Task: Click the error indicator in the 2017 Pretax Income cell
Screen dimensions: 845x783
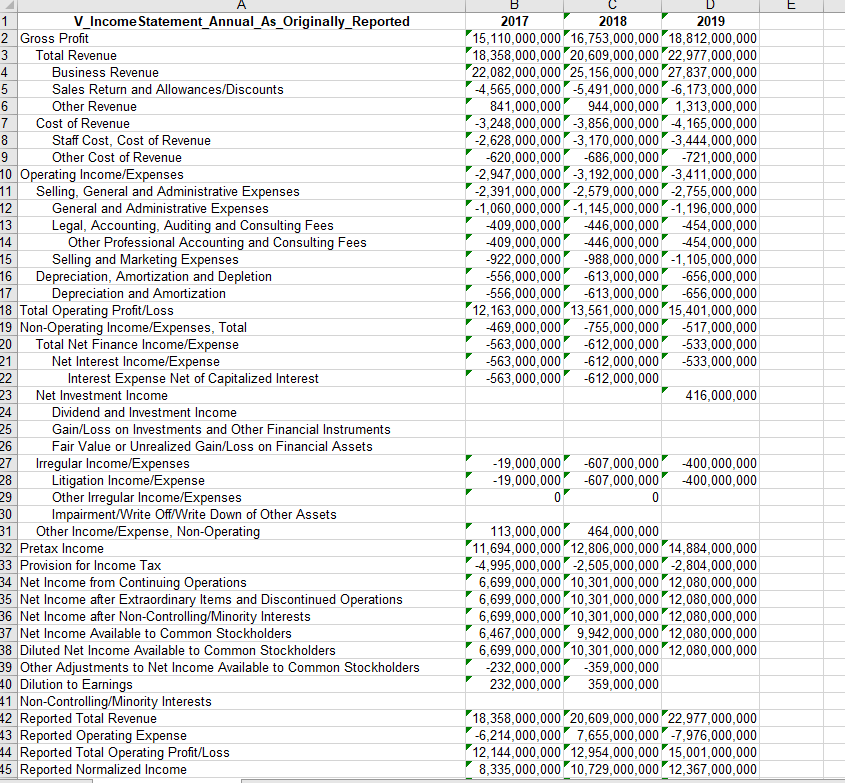Action: (x=468, y=545)
